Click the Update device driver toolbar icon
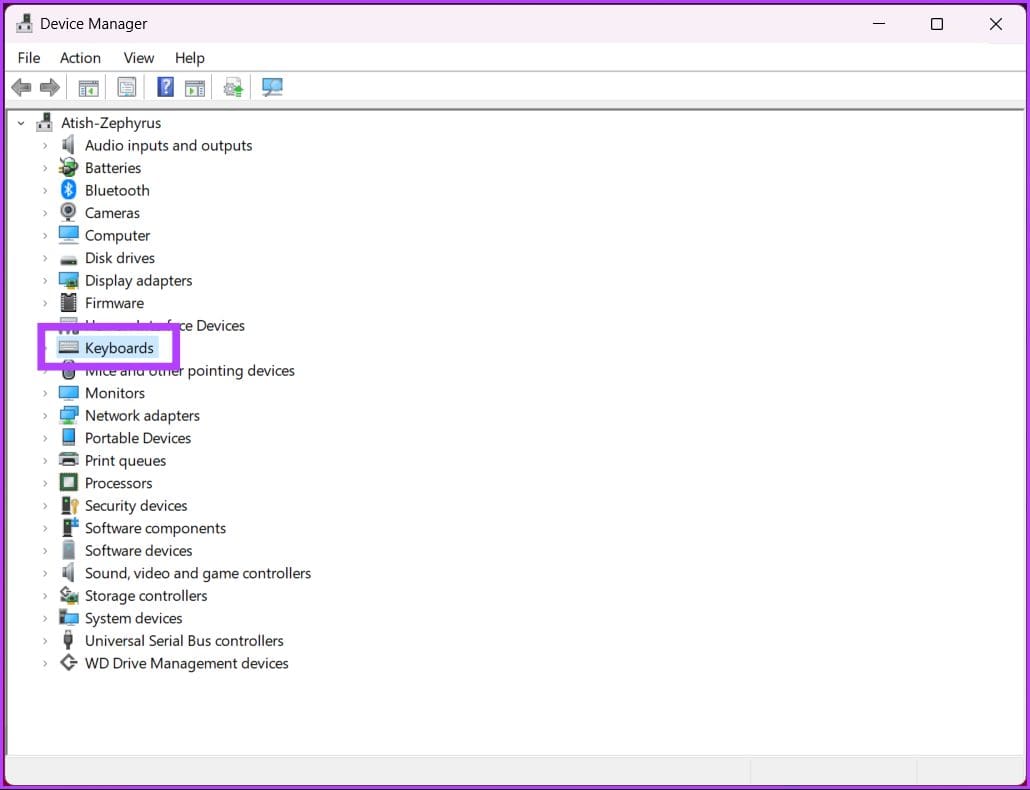The height and width of the screenshot is (790, 1030). 233,87
